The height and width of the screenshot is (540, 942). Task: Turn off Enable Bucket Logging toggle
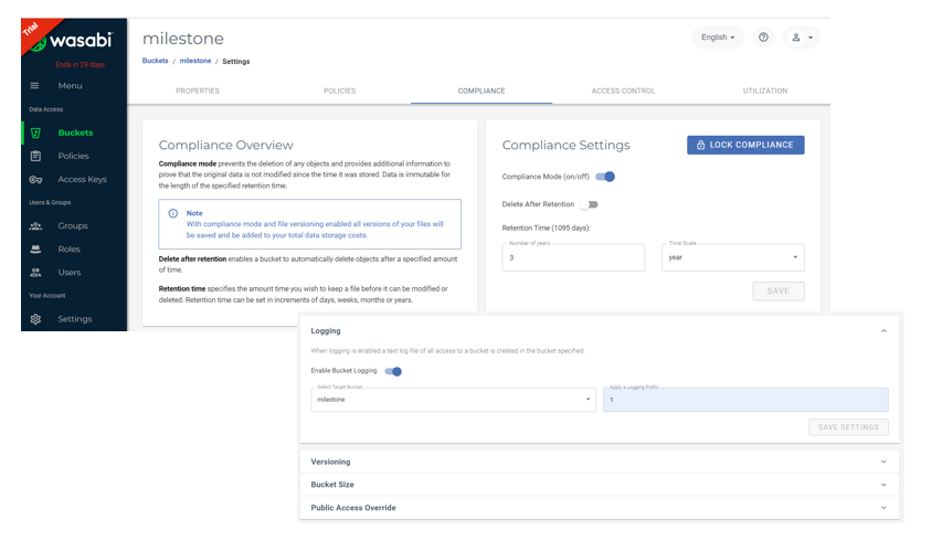pos(393,371)
